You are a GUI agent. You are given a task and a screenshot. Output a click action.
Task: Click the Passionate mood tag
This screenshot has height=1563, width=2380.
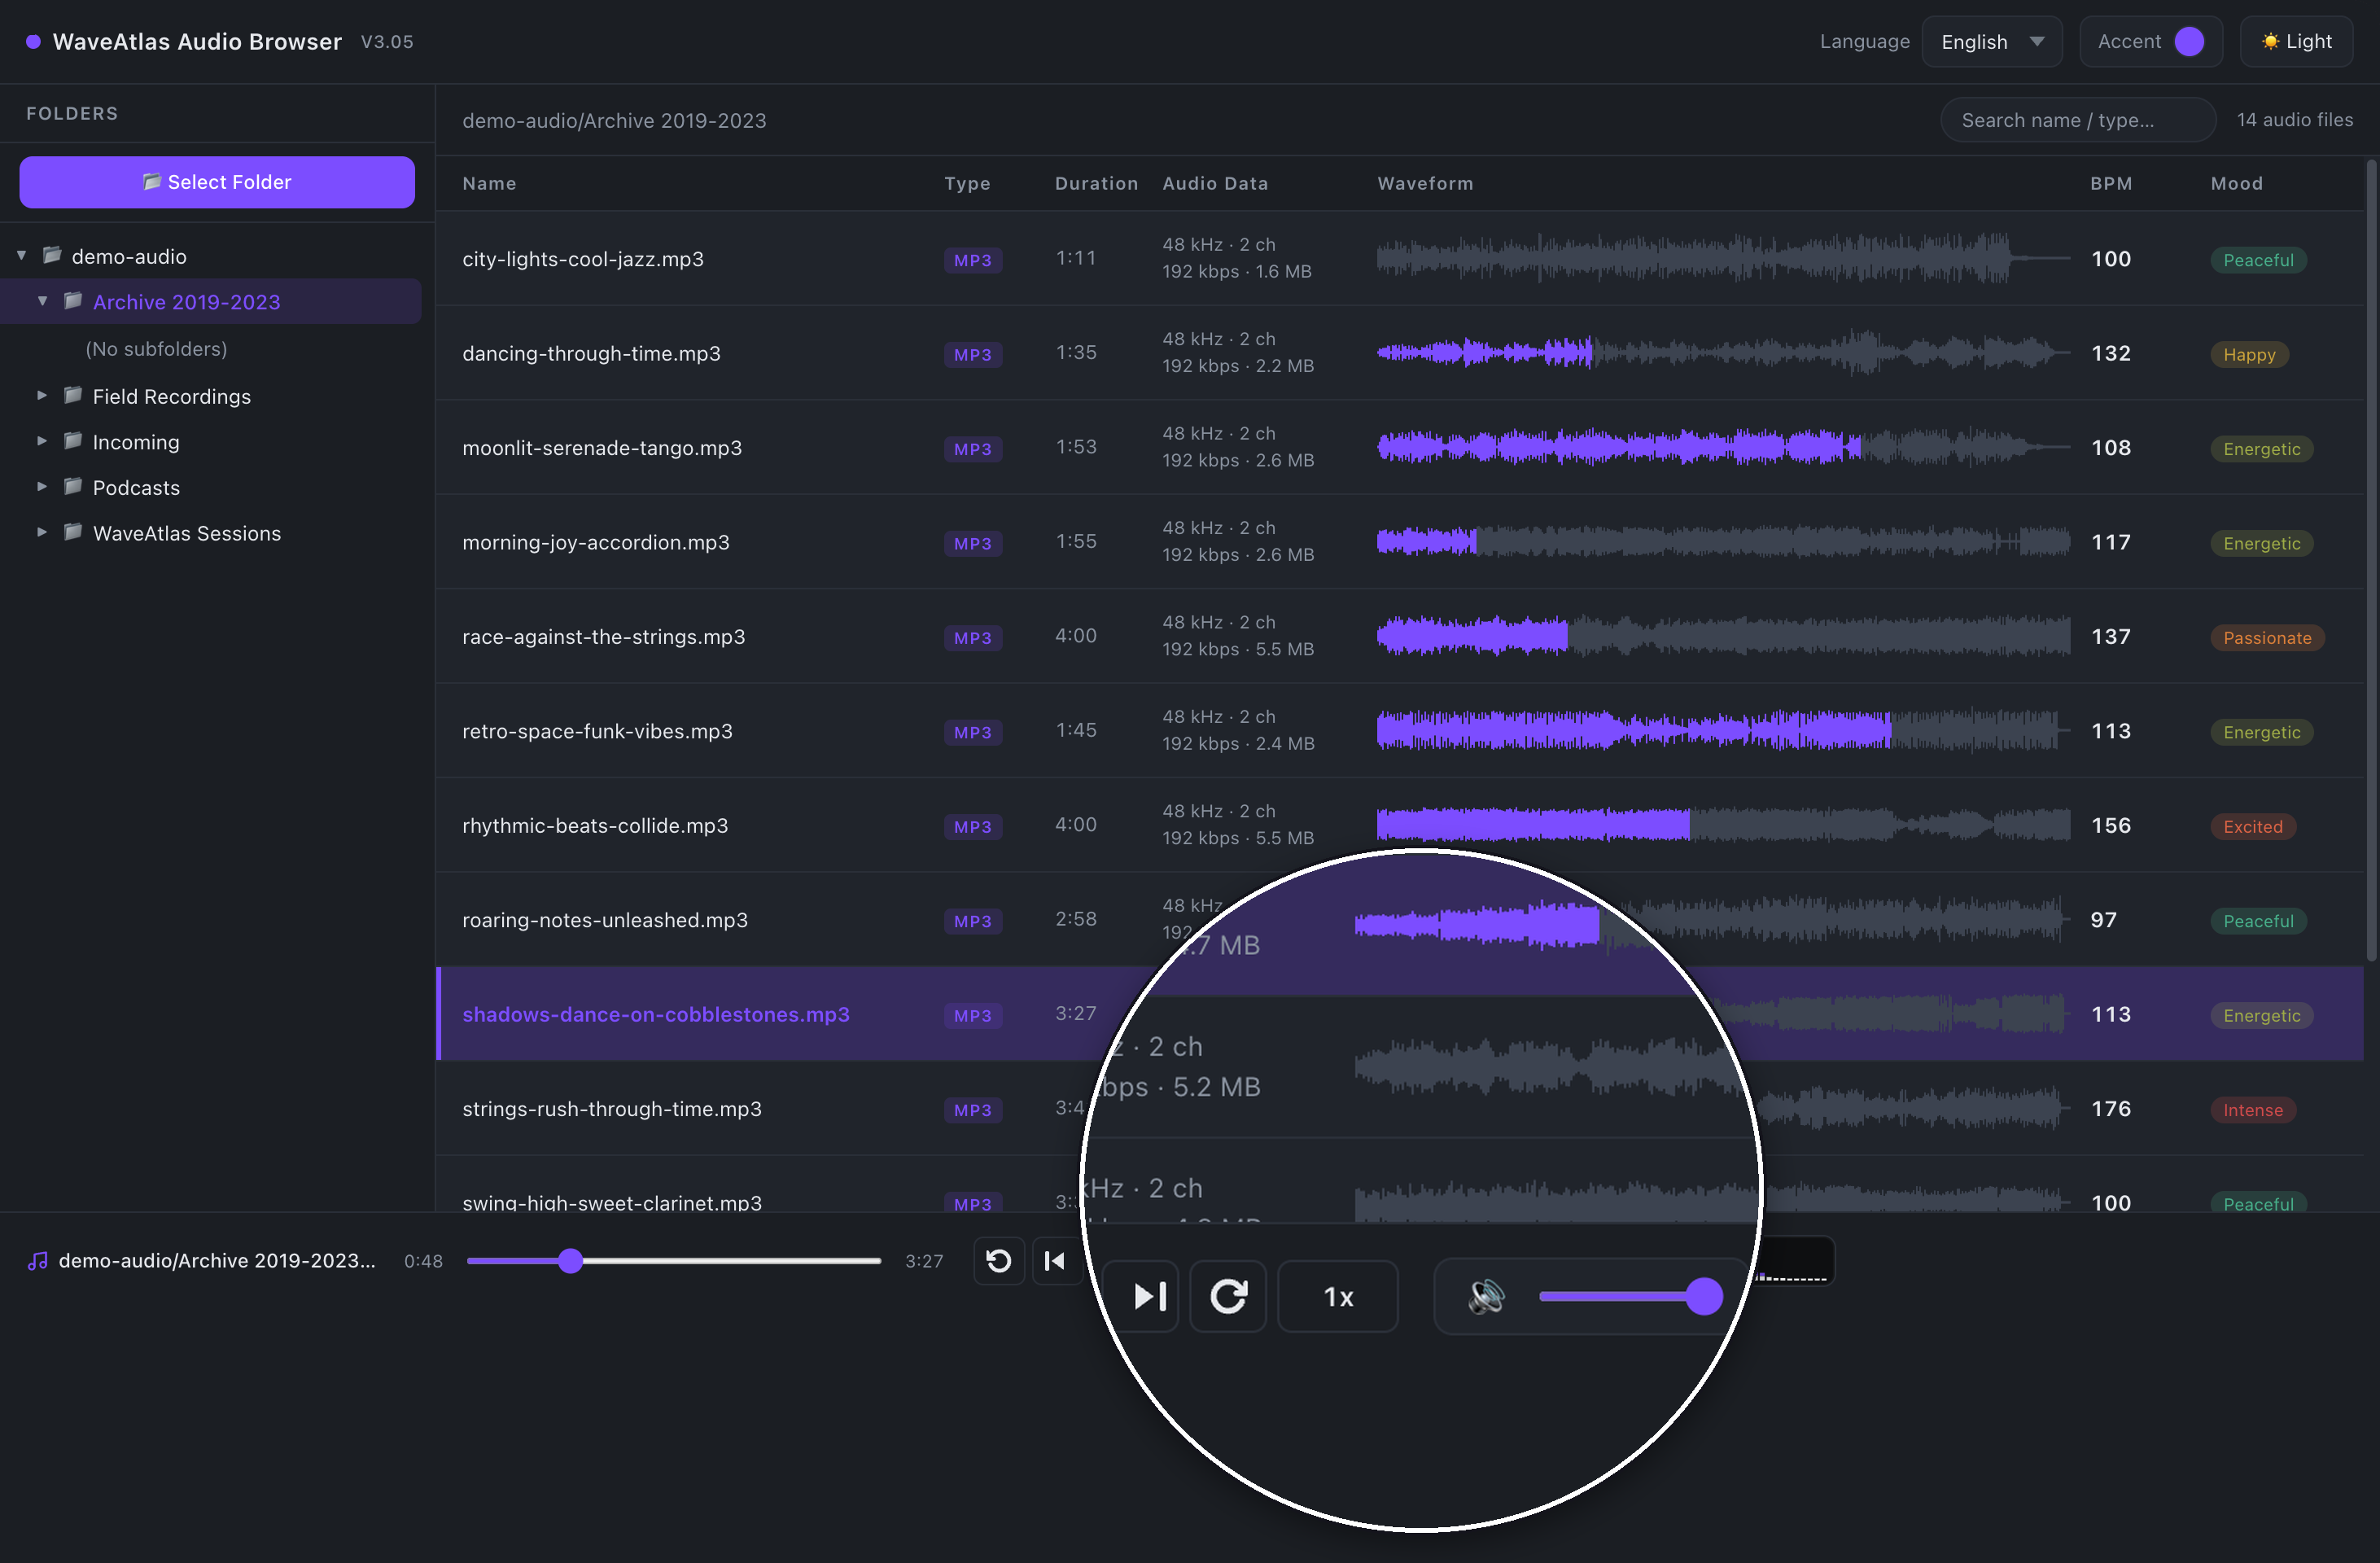(x=2266, y=638)
